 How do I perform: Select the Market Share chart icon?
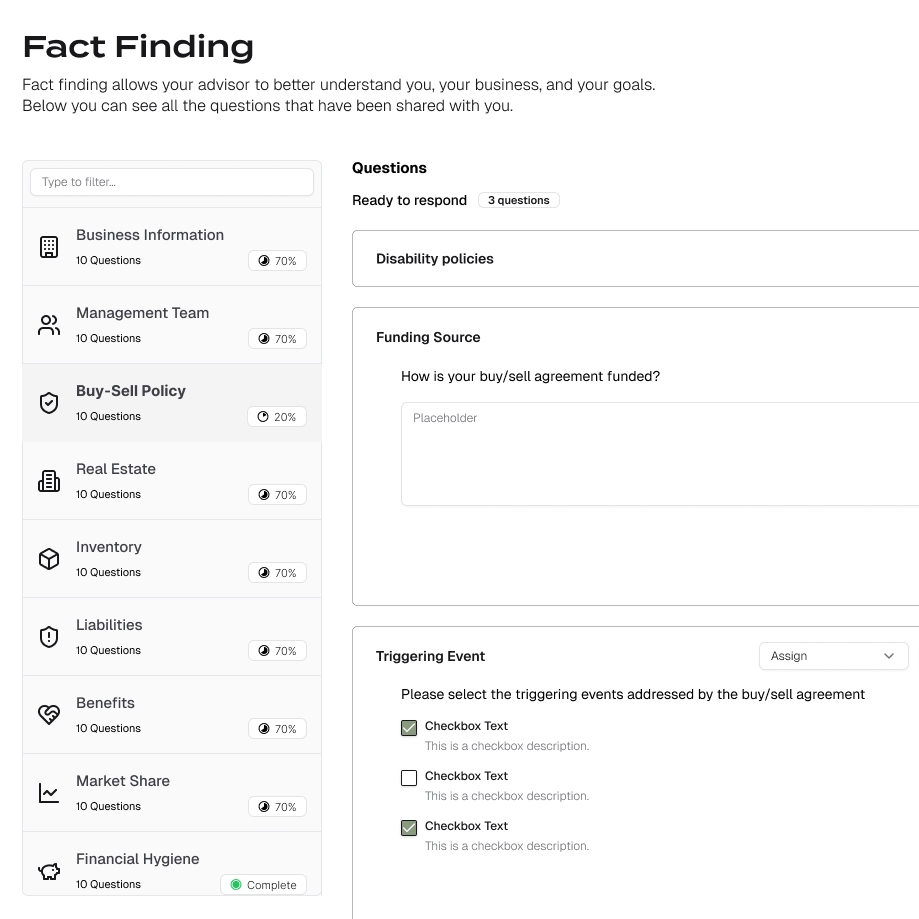[x=48, y=792]
